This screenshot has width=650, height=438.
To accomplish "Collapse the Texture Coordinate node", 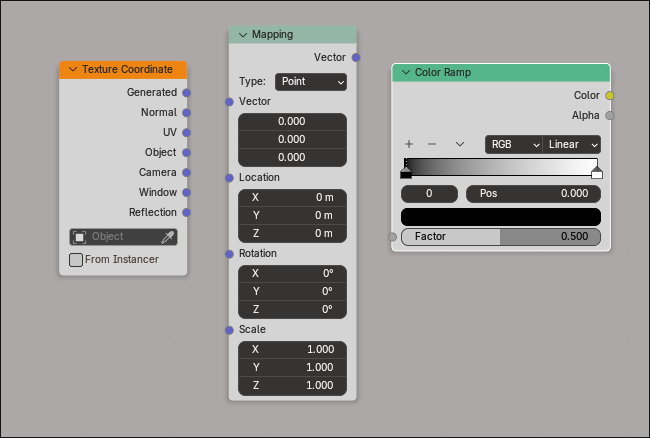I will 73,69.
